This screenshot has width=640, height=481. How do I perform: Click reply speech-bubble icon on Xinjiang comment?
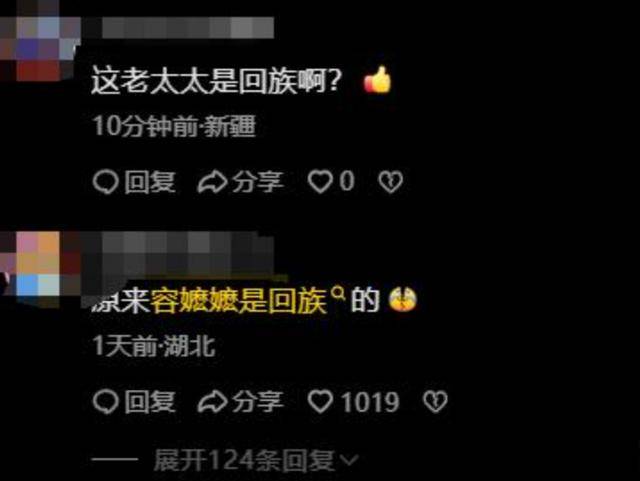pos(105,182)
